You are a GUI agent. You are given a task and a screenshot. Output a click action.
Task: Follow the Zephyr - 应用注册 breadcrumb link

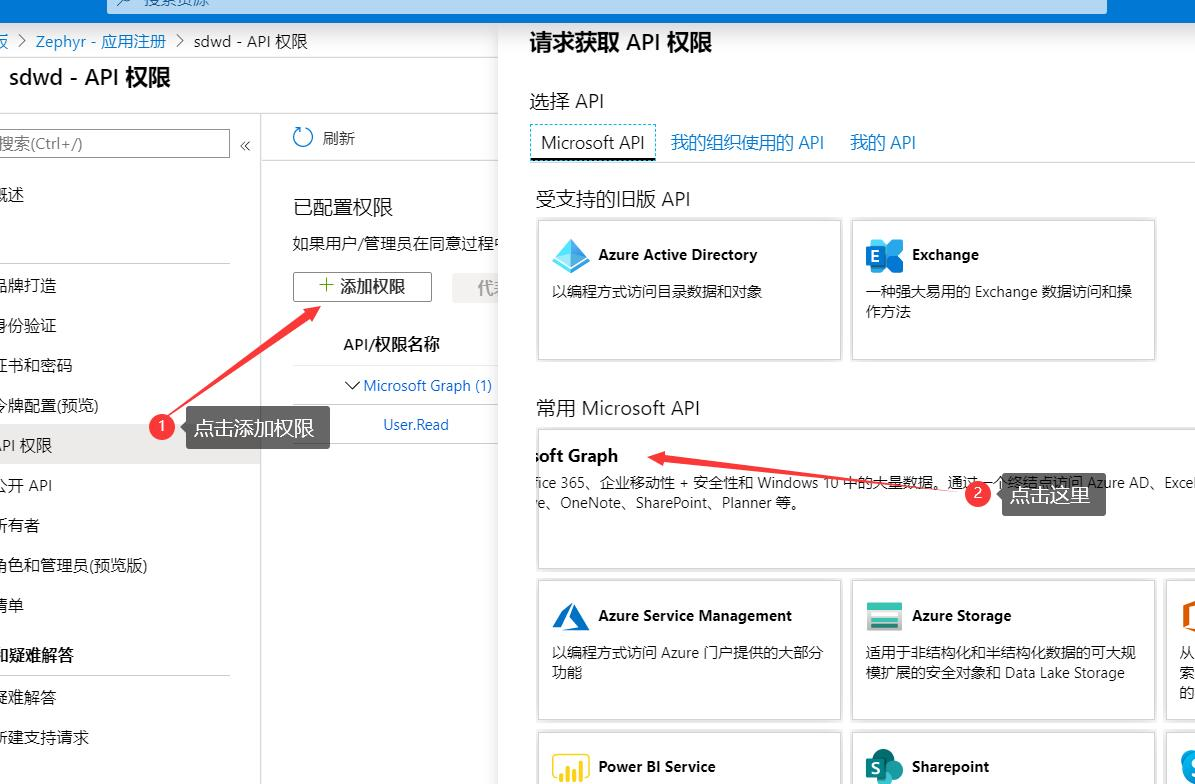click(x=101, y=41)
